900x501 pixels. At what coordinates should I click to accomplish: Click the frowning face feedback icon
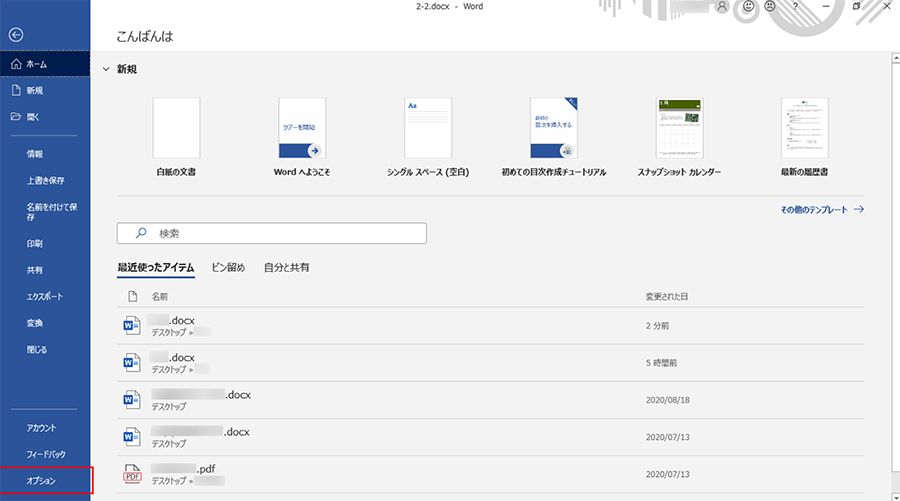pos(770,6)
